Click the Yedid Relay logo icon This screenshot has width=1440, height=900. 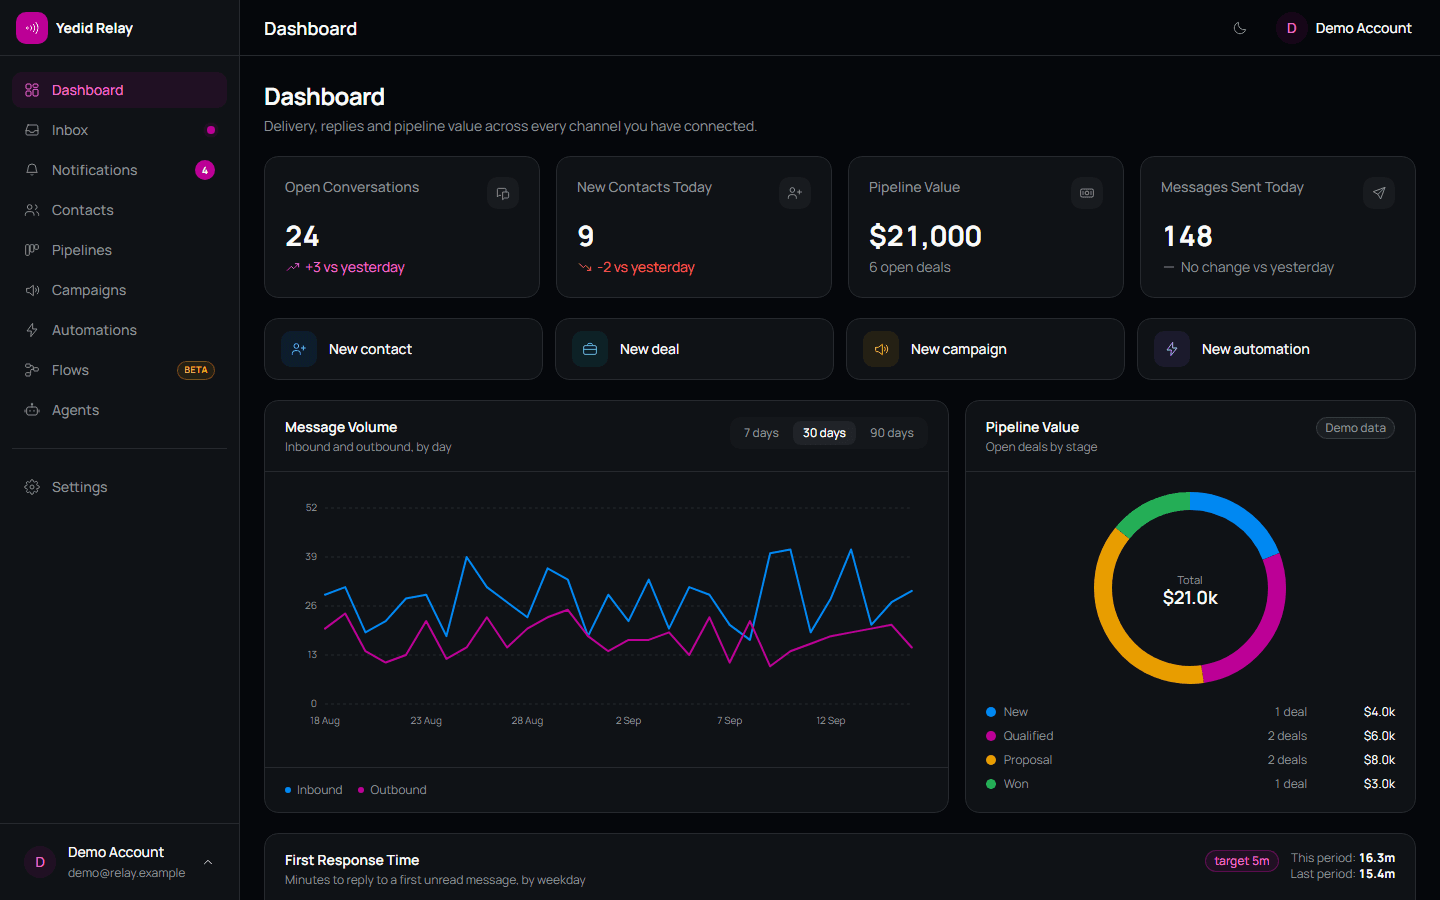[32, 28]
